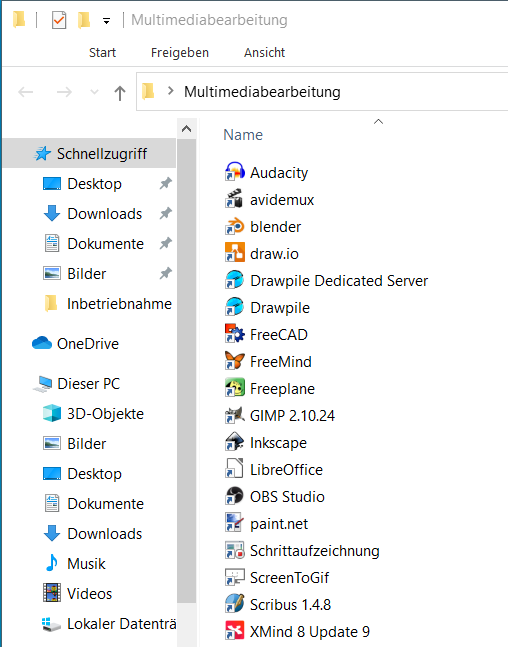Open the FreeCAD shortcut
This screenshot has height=647, width=508.
pos(266,334)
